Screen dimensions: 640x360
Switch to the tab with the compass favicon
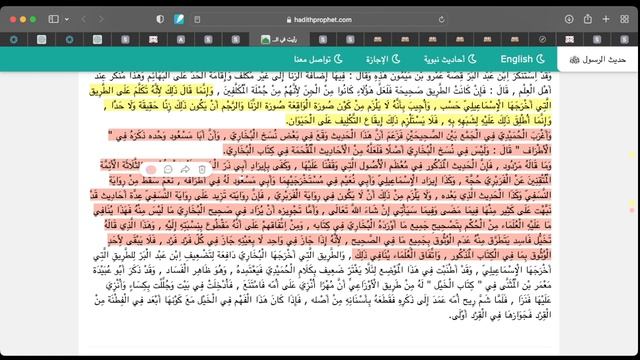542,39
